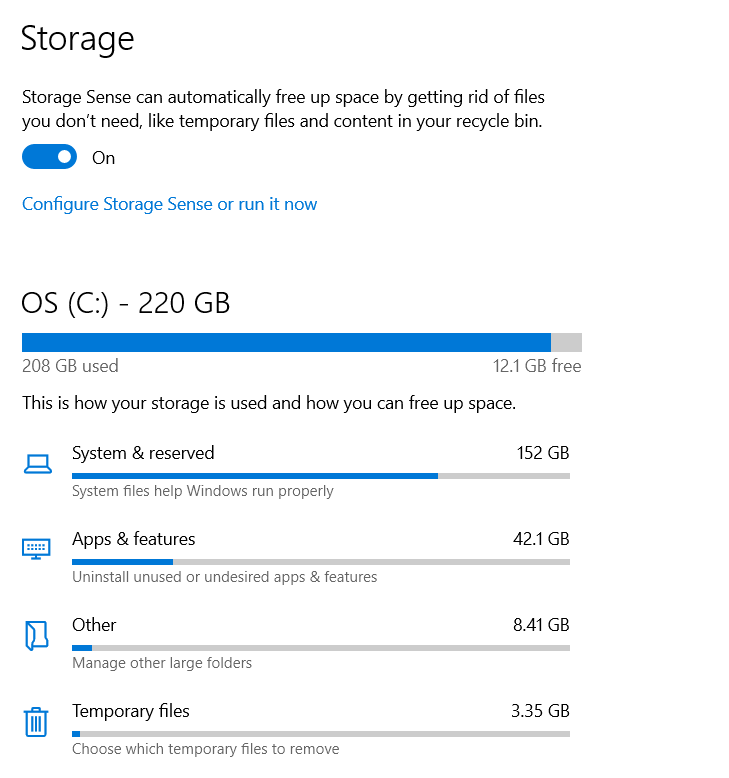729x778 pixels.
Task: Click the Apps & features usage bar
Action: click(x=320, y=562)
